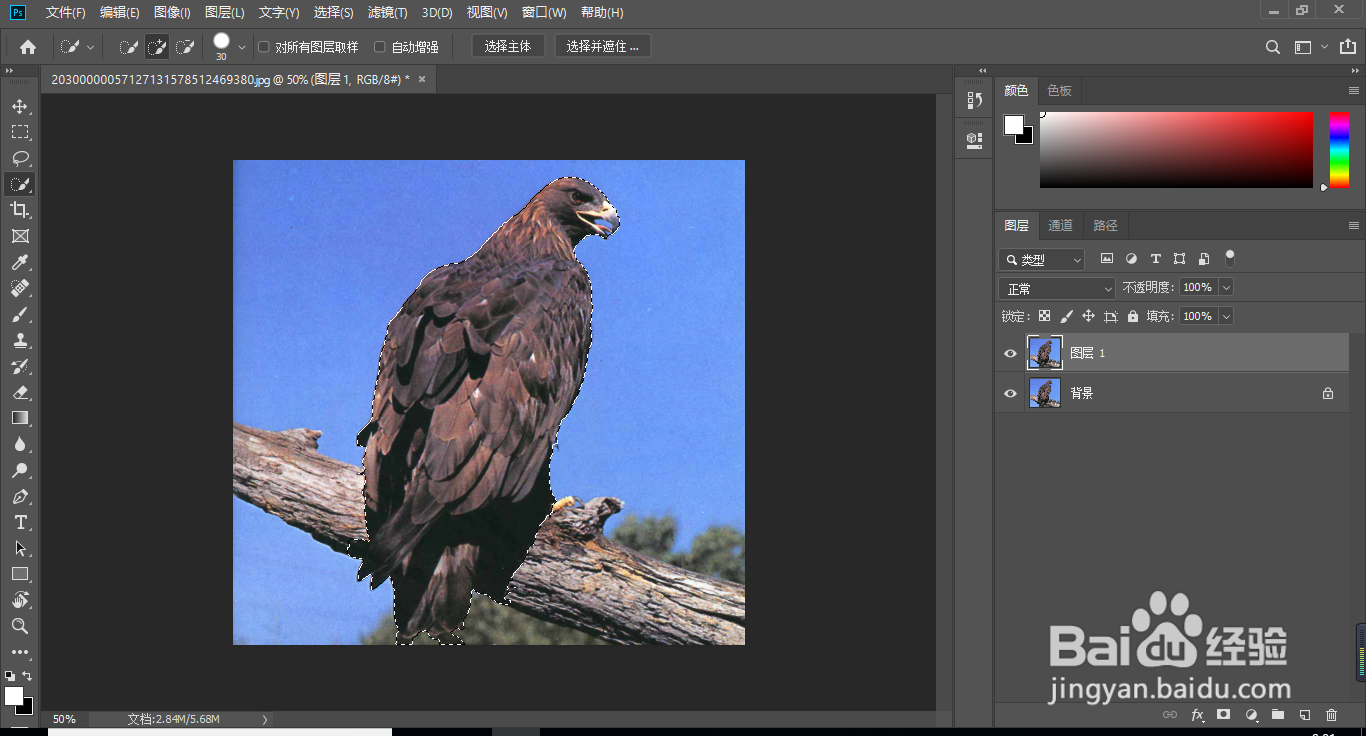Choose Subtract from Selection mode icon
The width and height of the screenshot is (1366, 736).
click(x=185, y=47)
